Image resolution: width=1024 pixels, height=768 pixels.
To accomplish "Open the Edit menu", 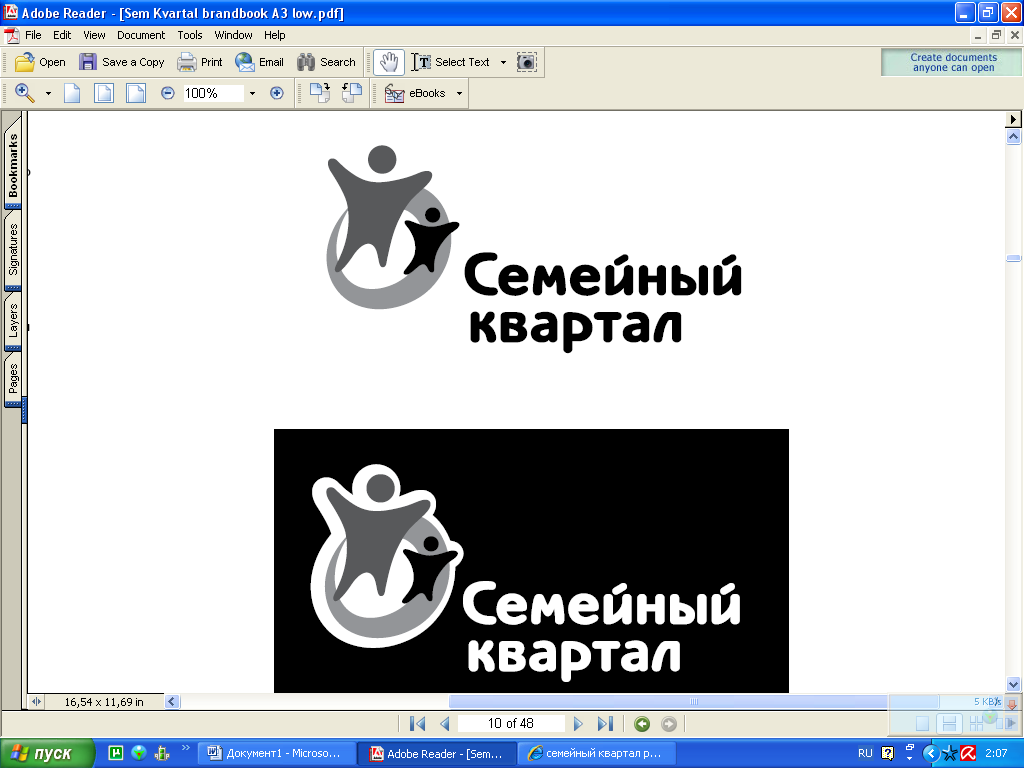I will [62, 35].
